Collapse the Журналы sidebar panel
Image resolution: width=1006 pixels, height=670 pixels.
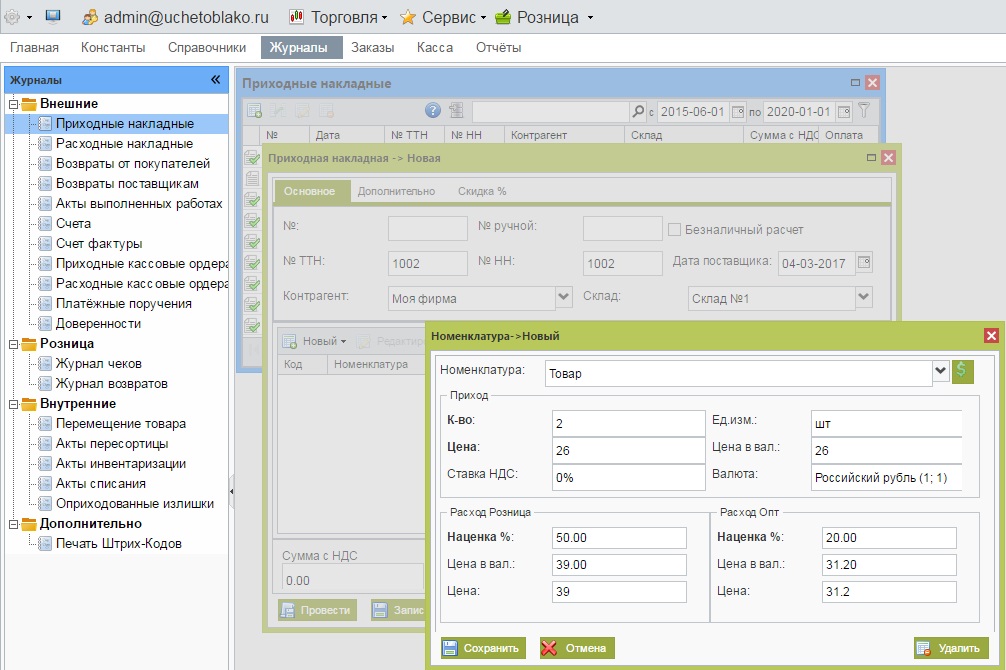(x=216, y=80)
